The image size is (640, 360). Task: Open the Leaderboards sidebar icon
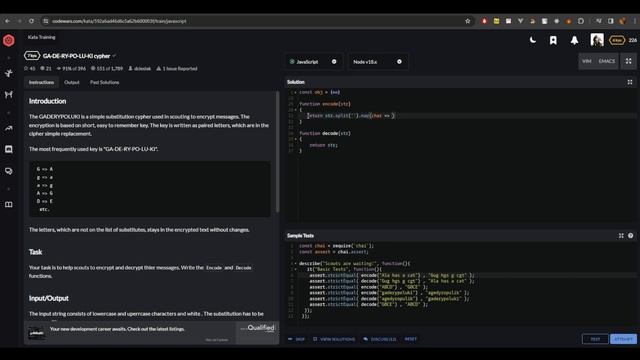click(x=9, y=149)
